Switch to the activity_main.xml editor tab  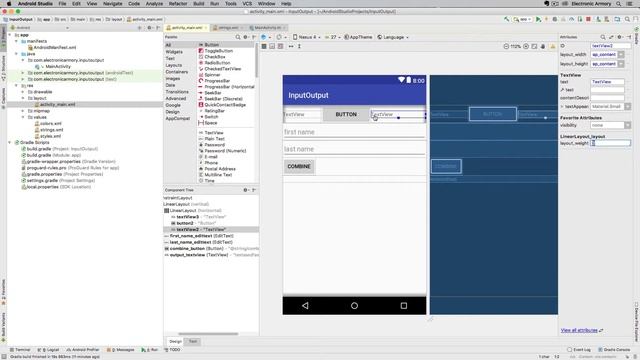tap(186, 28)
